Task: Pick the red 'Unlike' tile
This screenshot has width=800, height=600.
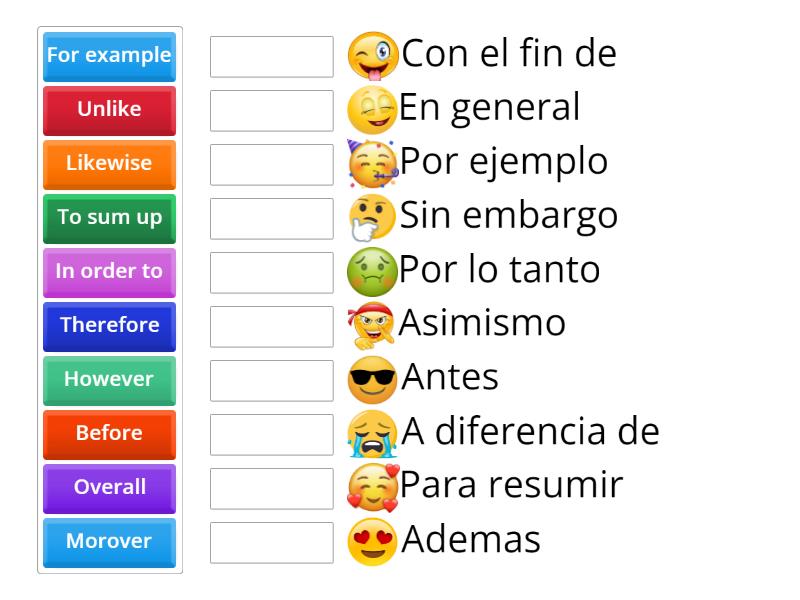Action: 110,110
